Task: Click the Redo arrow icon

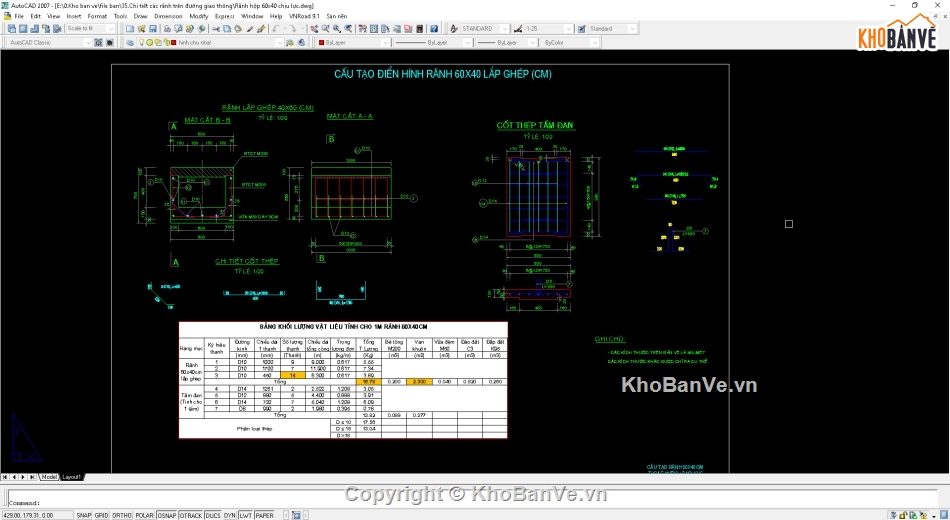Action: click(x=292, y=28)
